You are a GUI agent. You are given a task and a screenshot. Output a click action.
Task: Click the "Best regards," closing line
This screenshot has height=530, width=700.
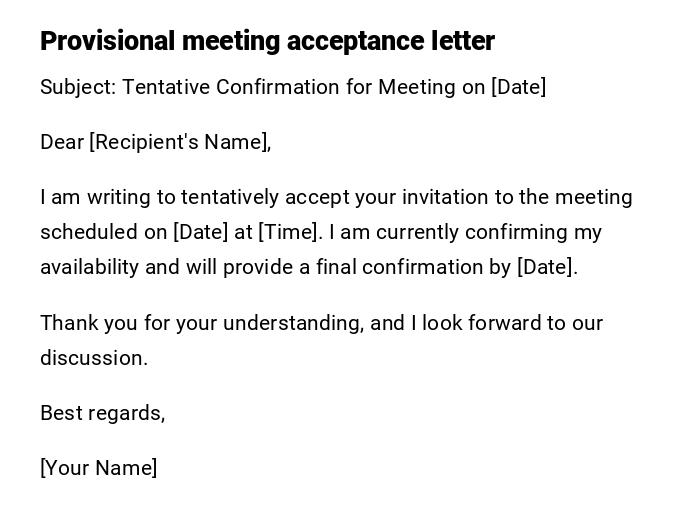(x=102, y=413)
